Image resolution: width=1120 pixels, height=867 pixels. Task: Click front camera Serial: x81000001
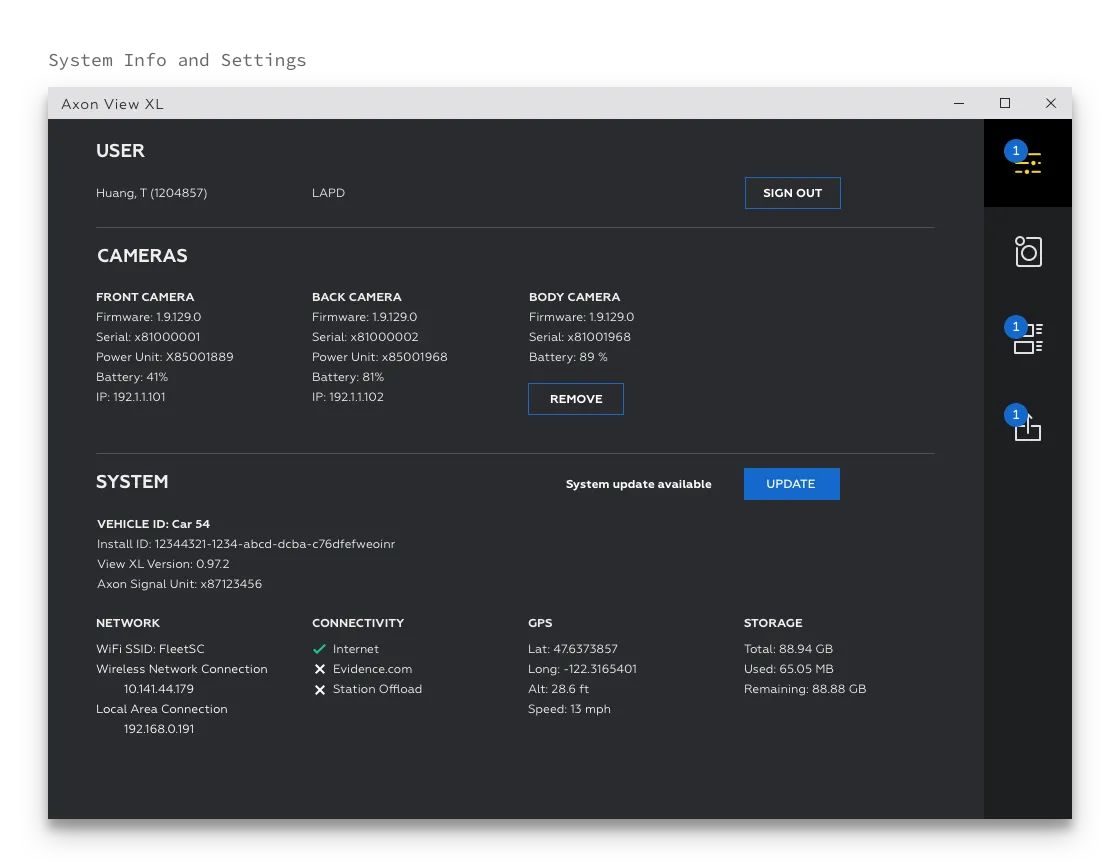[148, 336]
